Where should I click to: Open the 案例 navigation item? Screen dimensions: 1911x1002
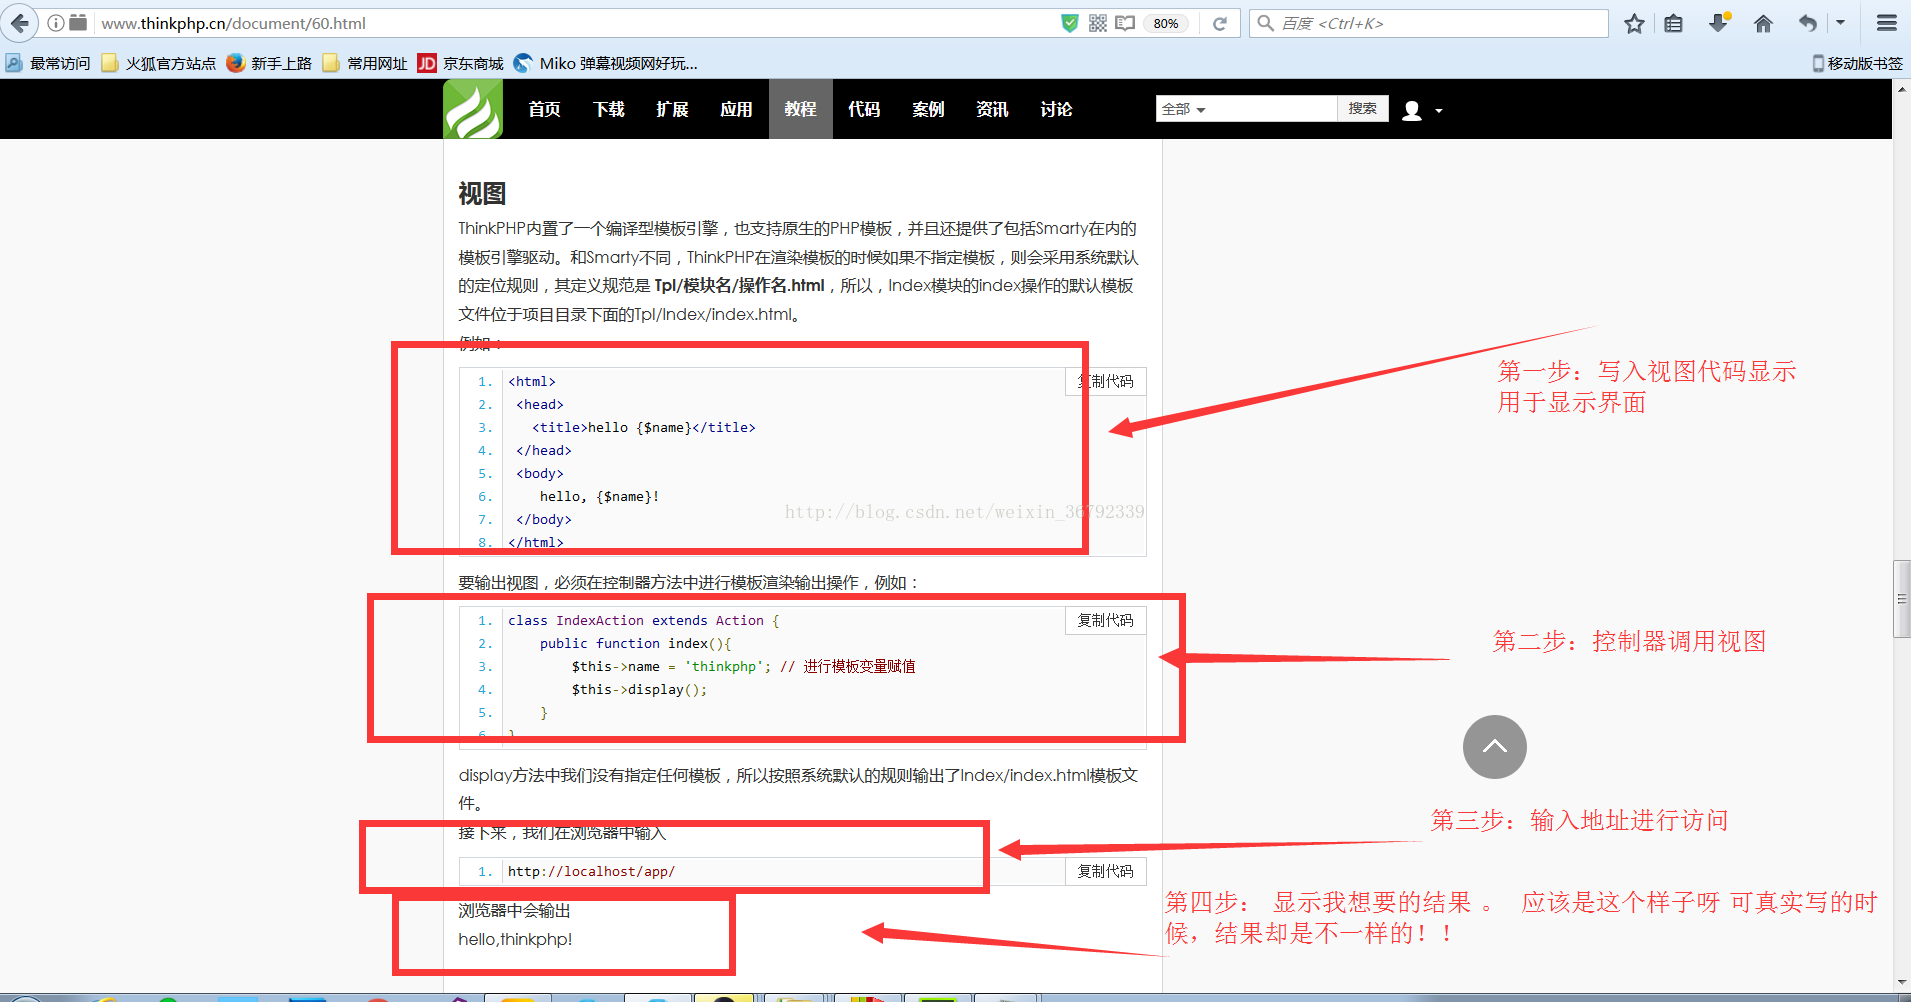(928, 109)
